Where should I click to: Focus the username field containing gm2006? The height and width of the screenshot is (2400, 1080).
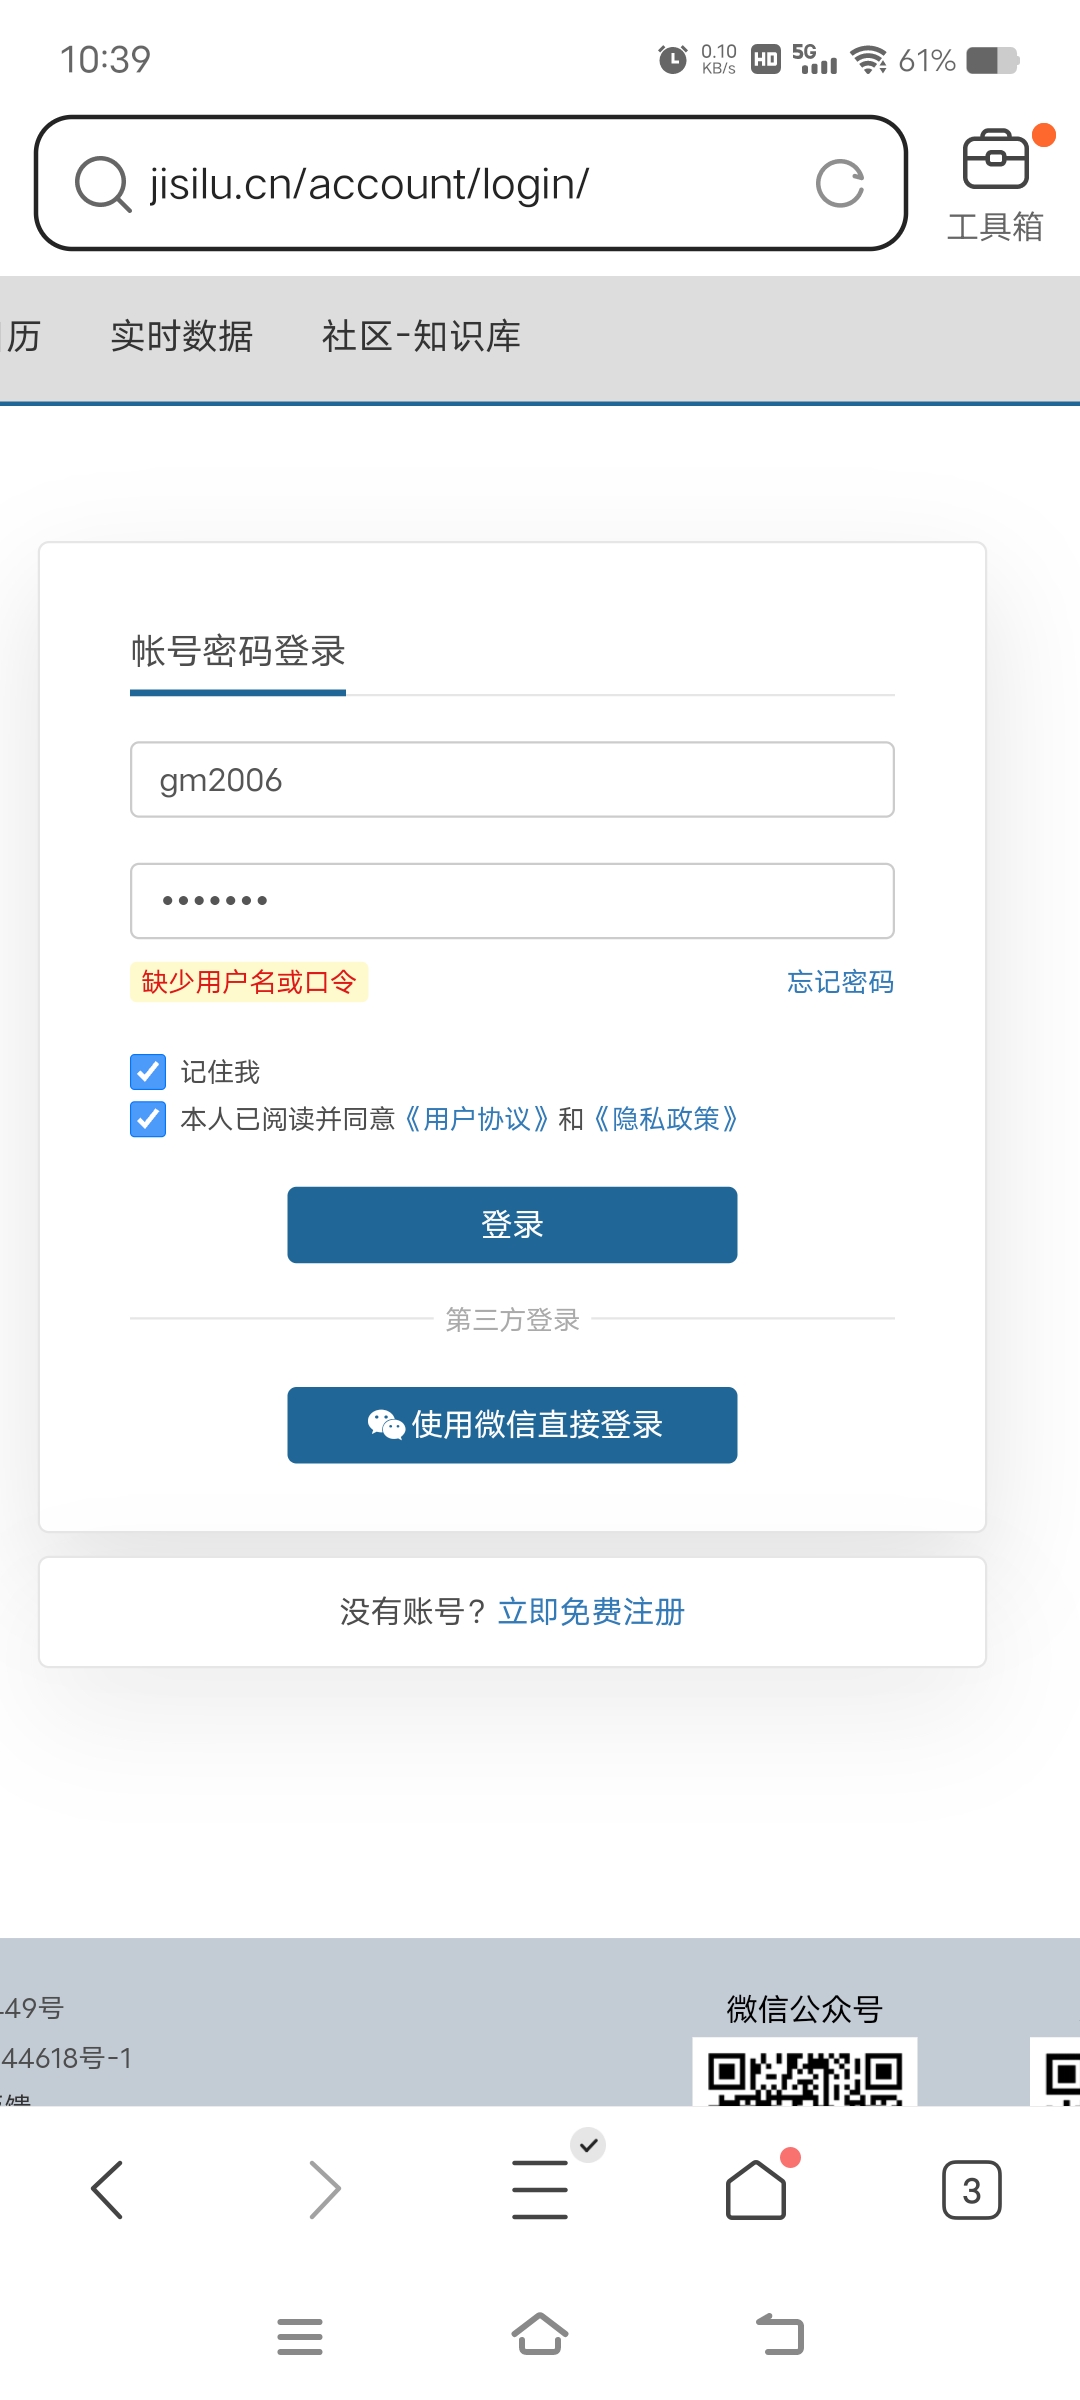pyautogui.click(x=512, y=780)
